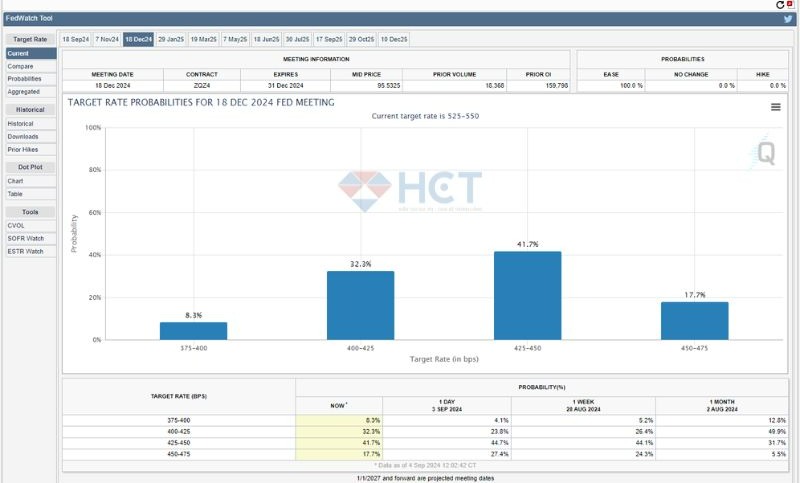Open the Twitter bird icon link
The height and width of the screenshot is (483, 800).
pyautogui.click(x=788, y=19)
